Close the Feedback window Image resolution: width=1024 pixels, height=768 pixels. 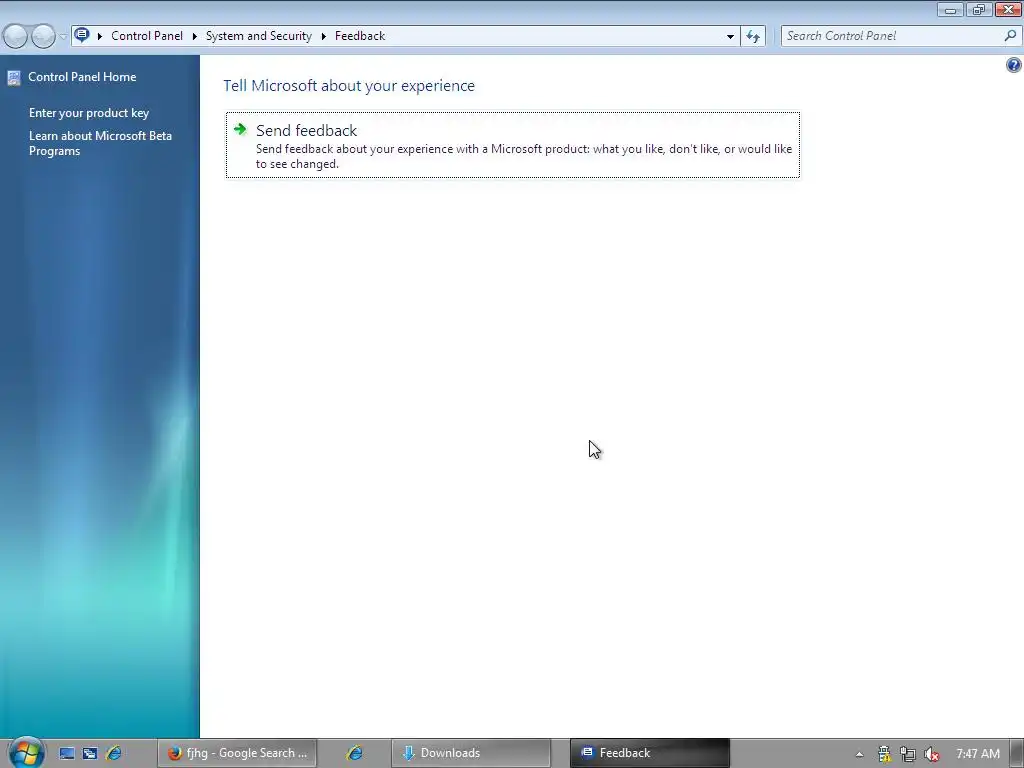(x=1008, y=10)
